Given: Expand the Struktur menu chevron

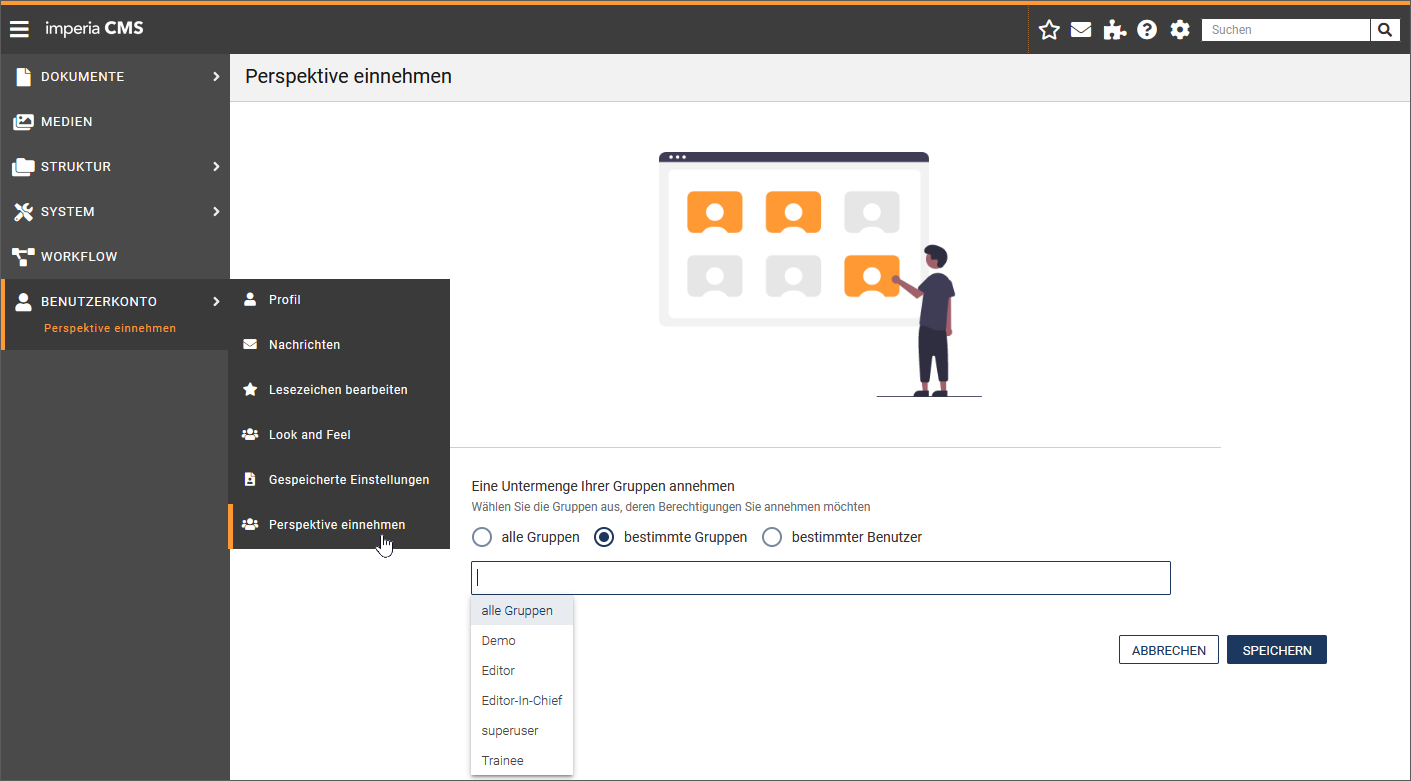Looking at the screenshot, I should click(x=216, y=167).
